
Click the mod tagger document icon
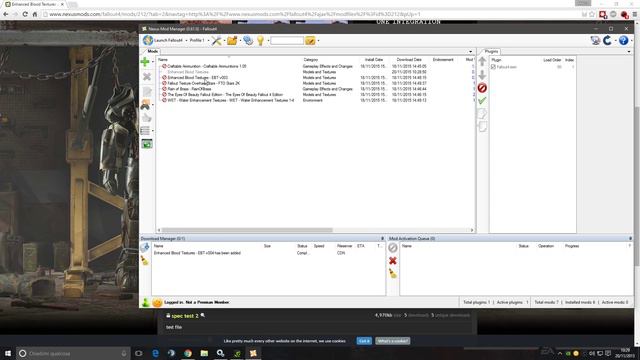pos(147,91)
